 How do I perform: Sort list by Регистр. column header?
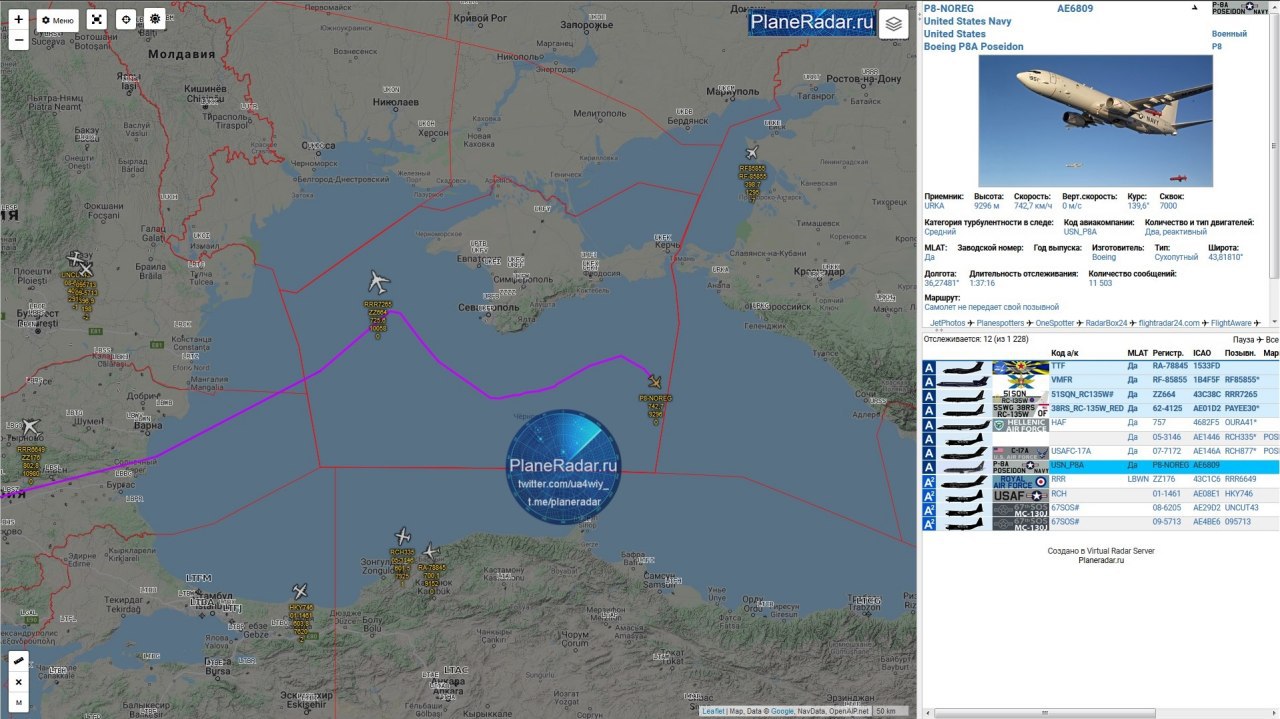tap(1167, 353)
